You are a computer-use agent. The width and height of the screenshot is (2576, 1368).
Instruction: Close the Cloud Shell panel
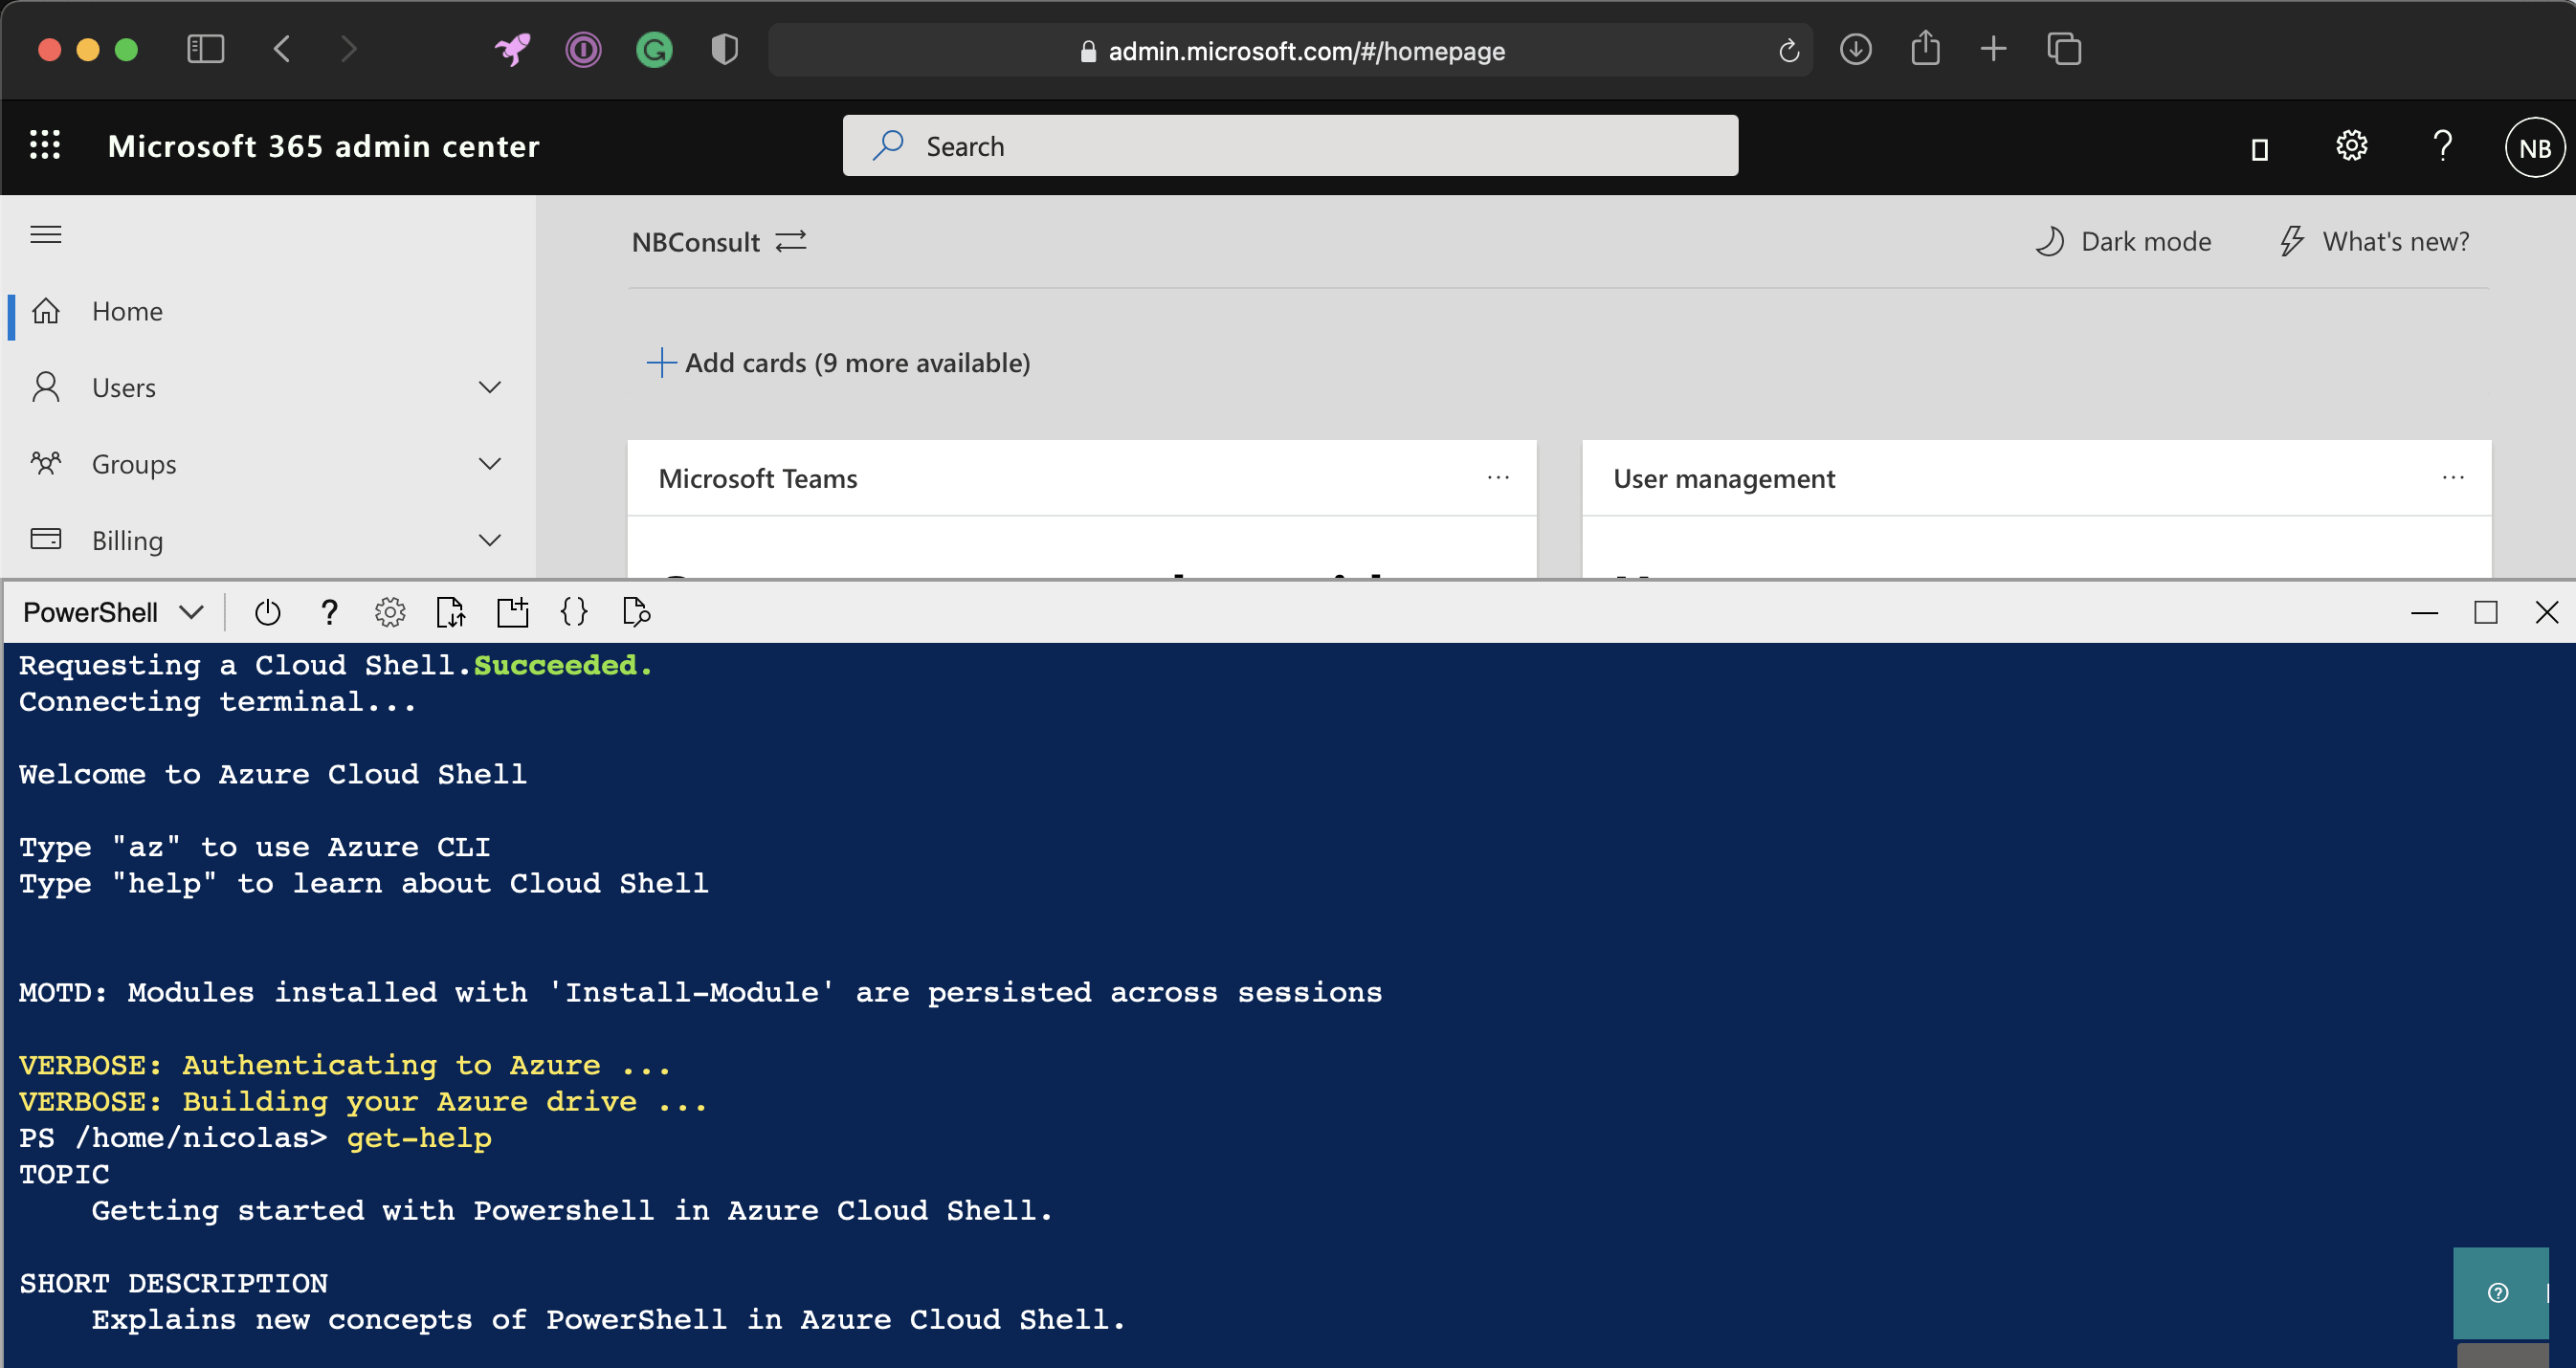(x=2547, y=612)
